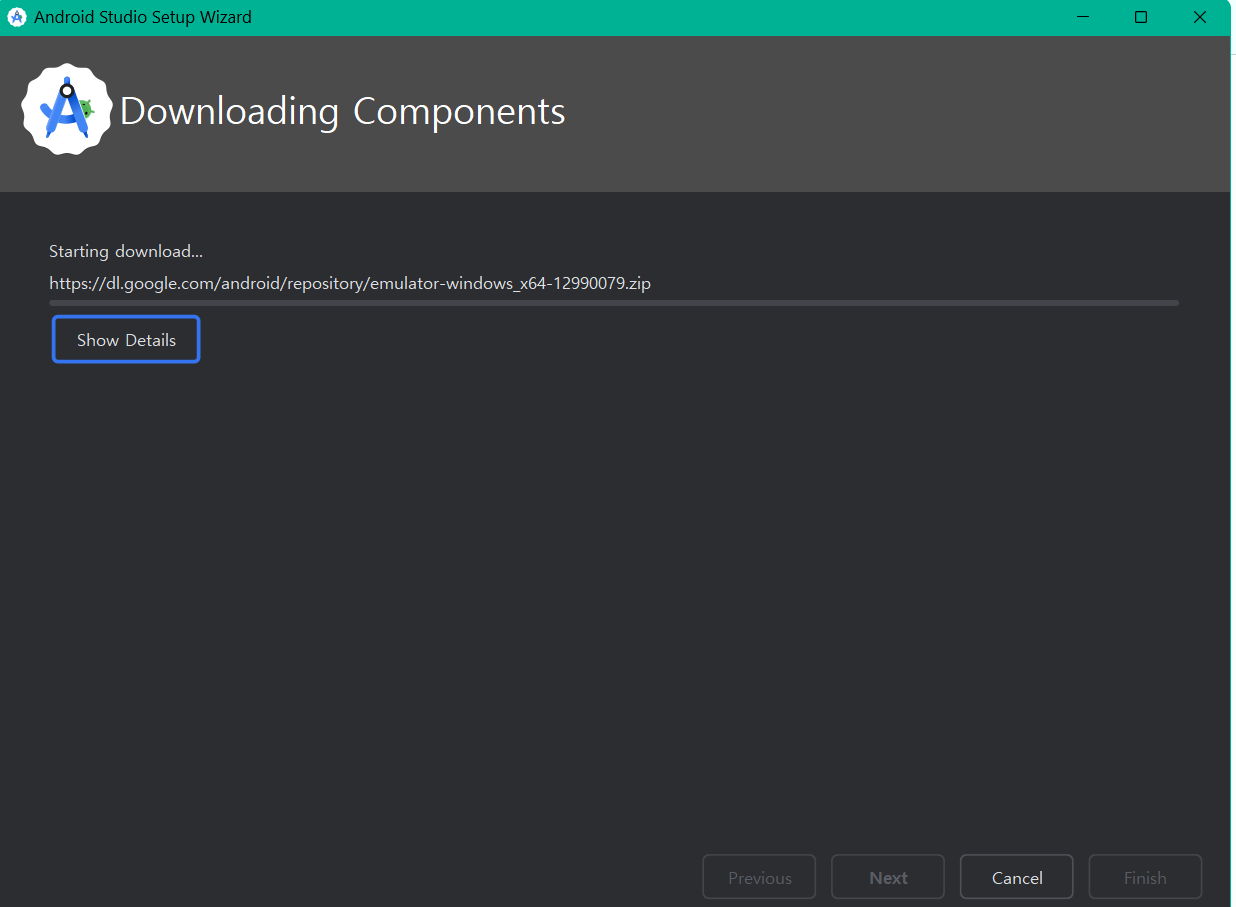Click empty teal title bar space
This screenshot has width=1236, height=907.
coord(650,17)
